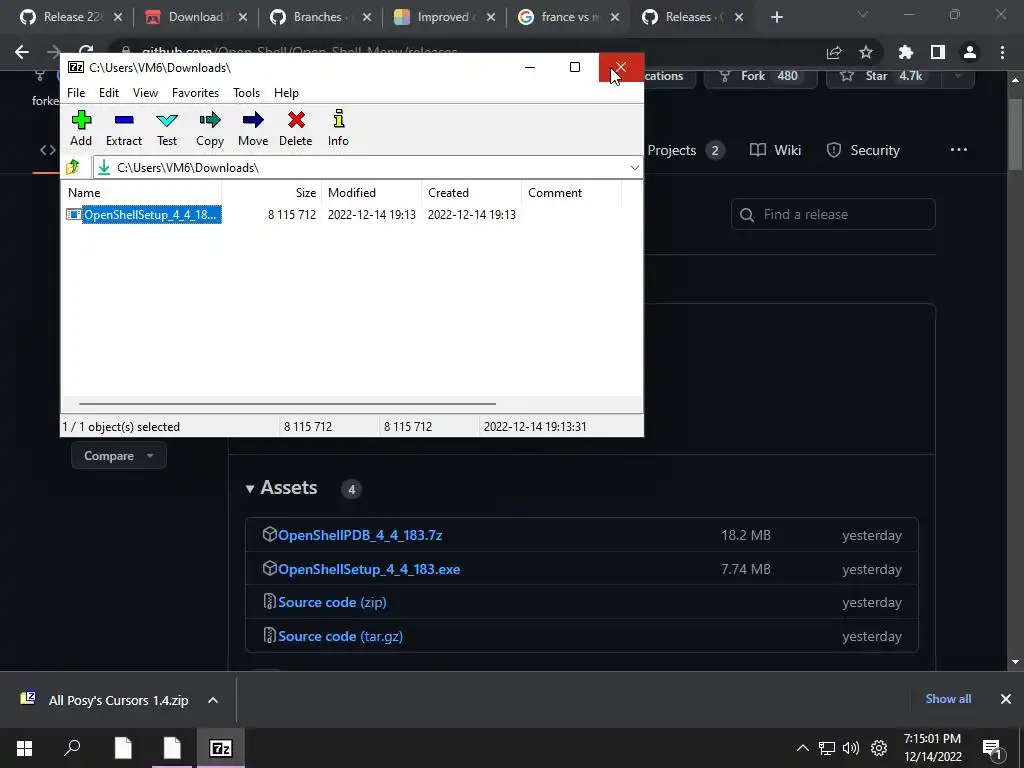
Task: Download Source code (zip)
Action: click(332, 602)
